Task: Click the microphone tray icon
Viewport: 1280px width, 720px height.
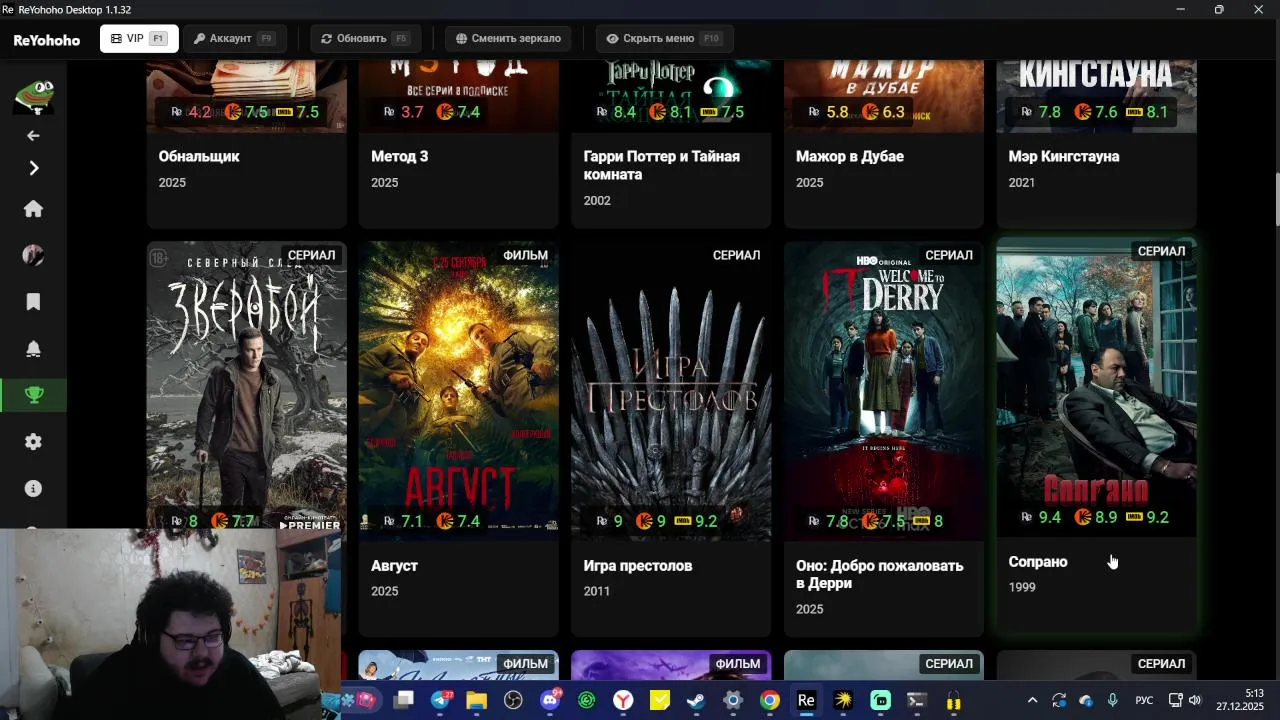Action: (1113, 700)
